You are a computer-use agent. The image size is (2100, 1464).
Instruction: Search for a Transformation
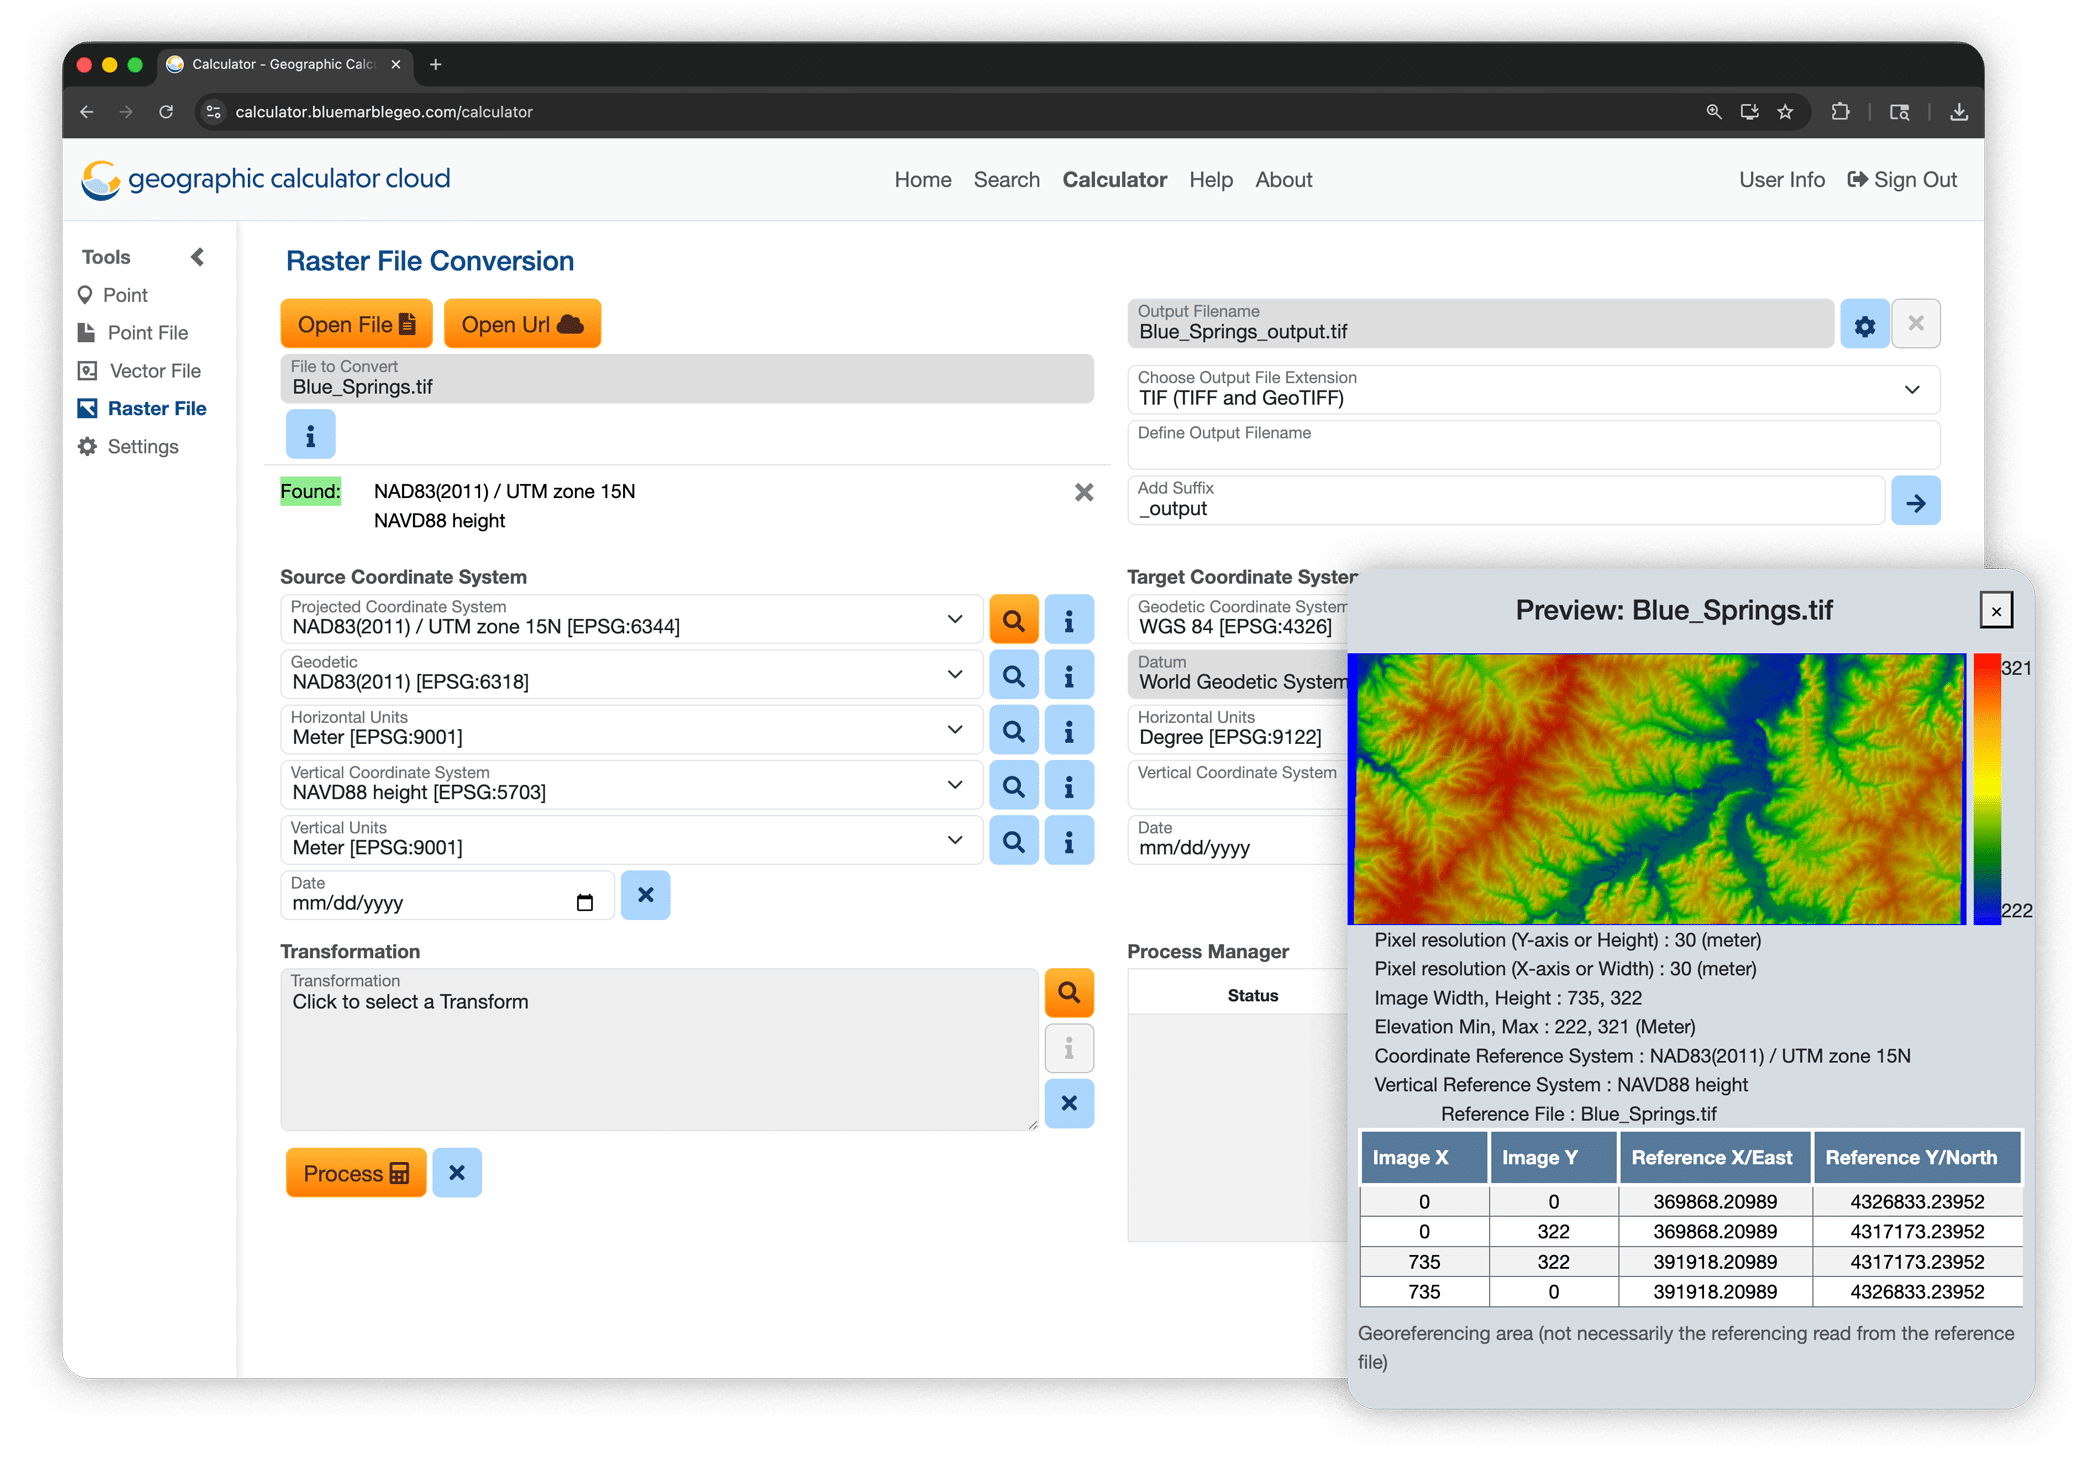point(1069,992)
